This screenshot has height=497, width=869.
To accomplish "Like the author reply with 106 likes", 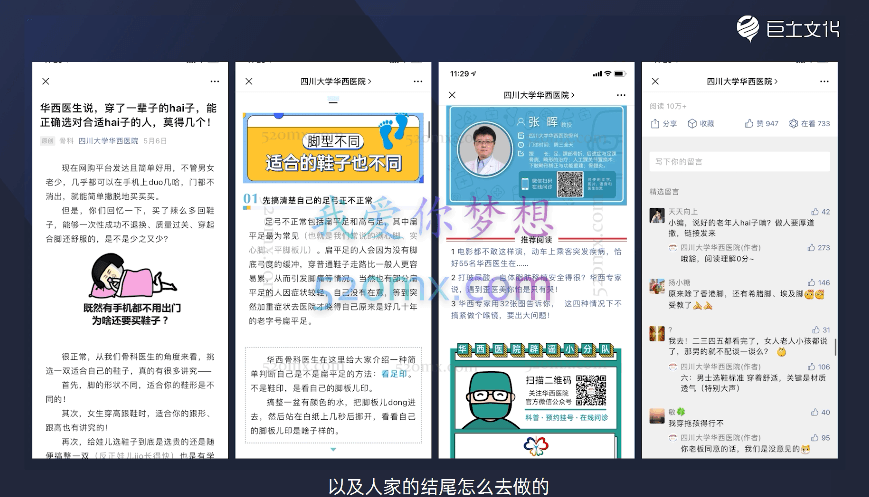I will (x=819, y=367).
